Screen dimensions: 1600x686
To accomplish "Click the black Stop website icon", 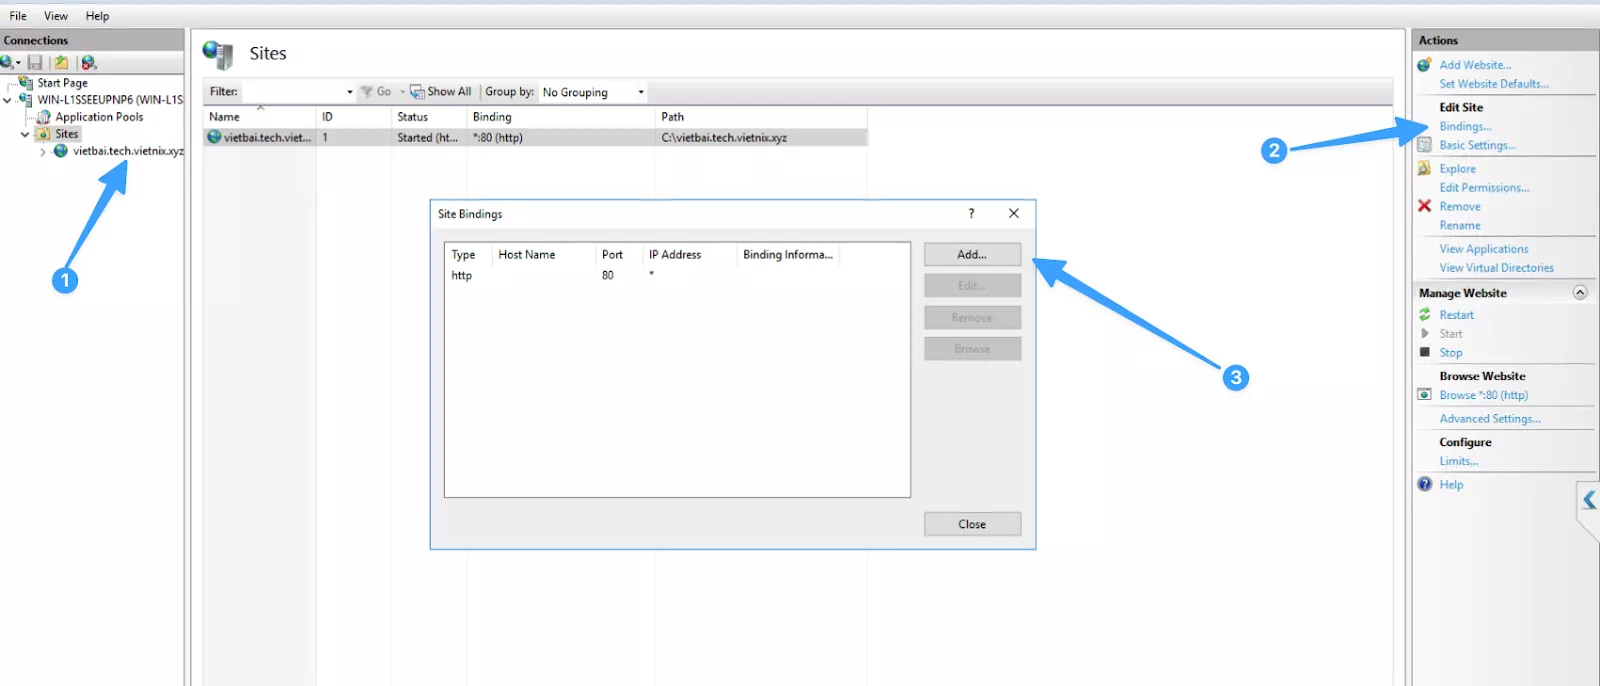I will click(x=1424, y=352).
